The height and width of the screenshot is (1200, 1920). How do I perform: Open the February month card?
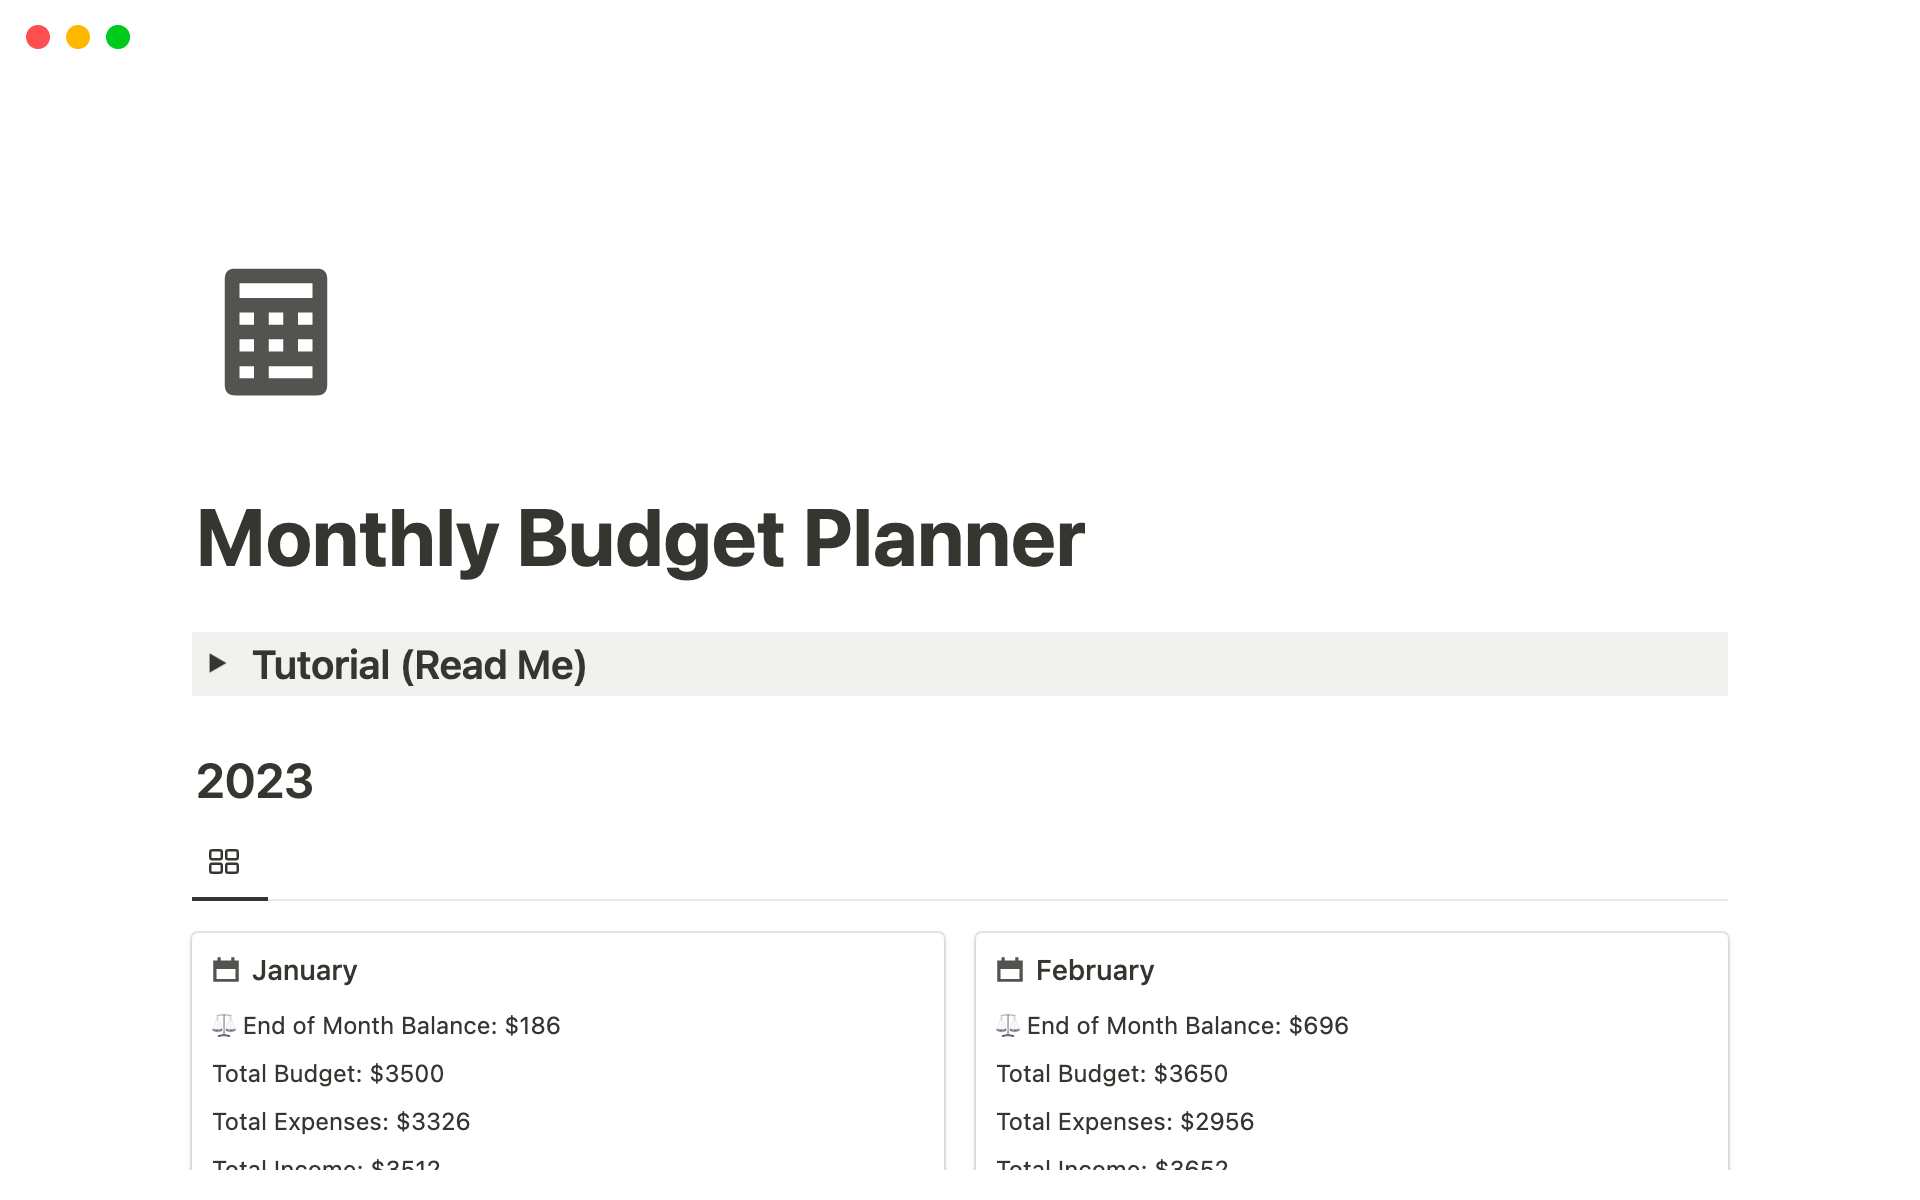1095,970
